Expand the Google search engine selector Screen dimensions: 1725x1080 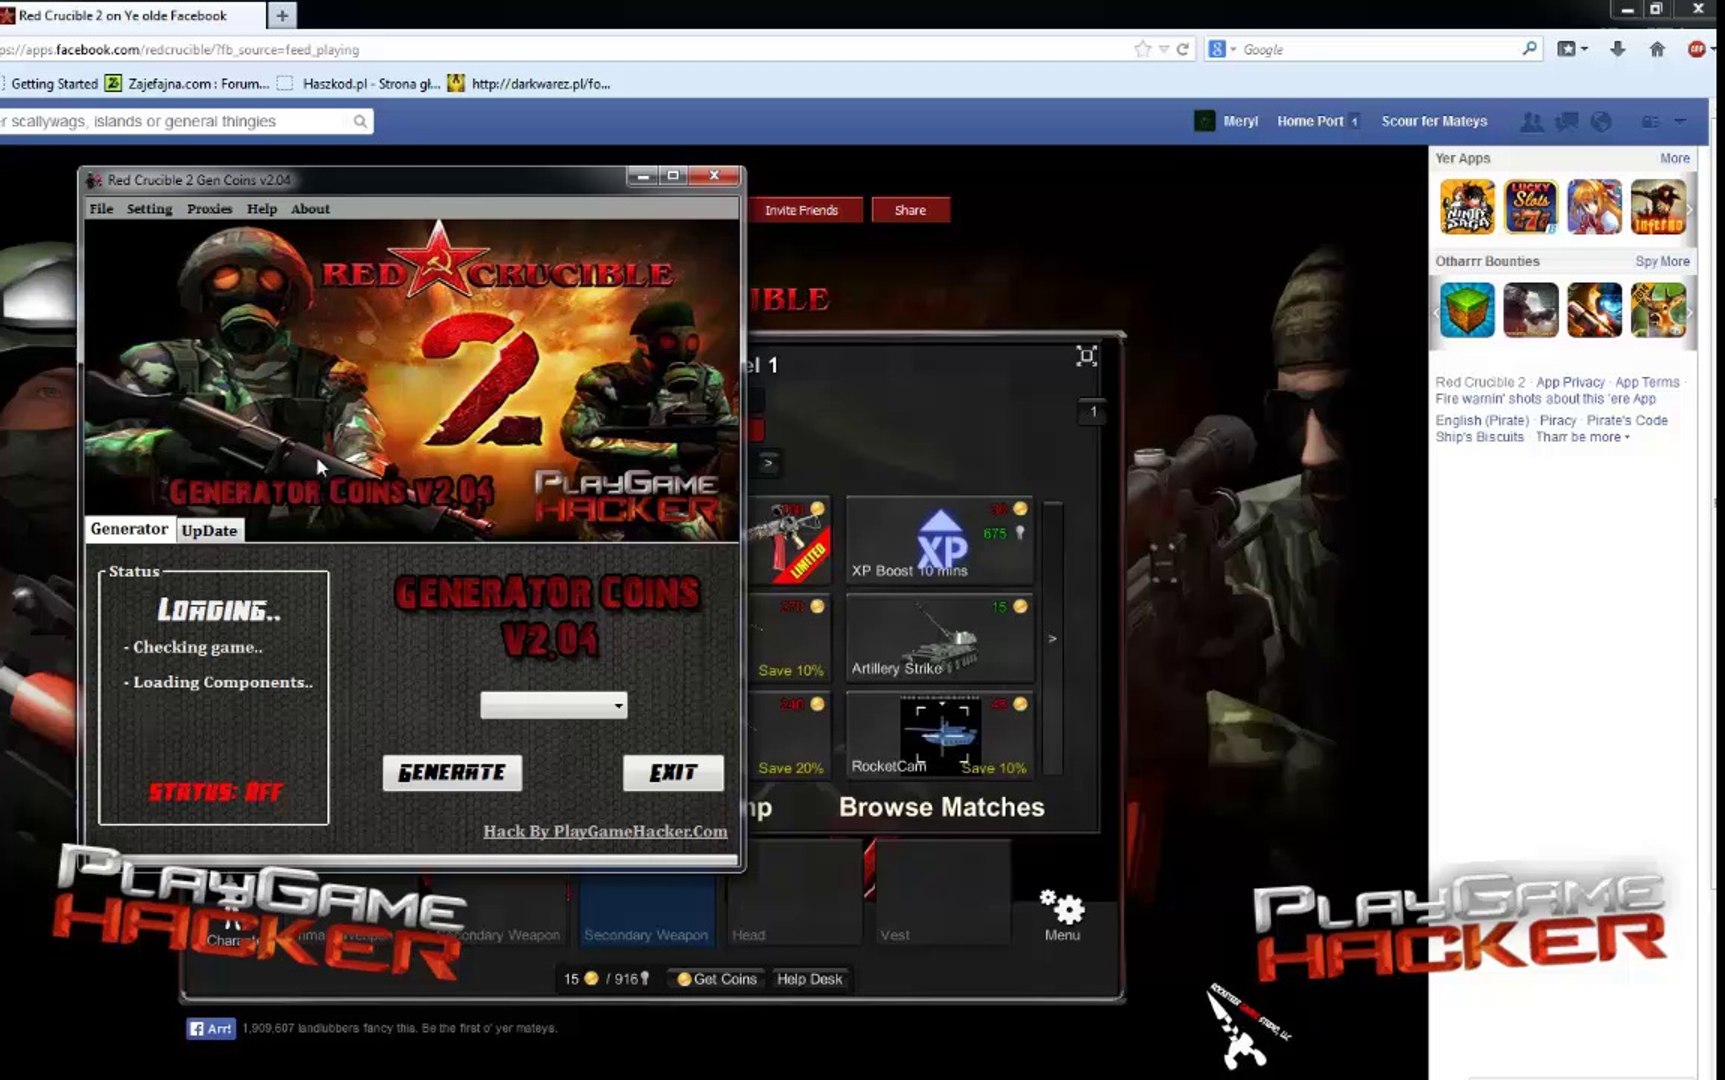click(1222, 49)
